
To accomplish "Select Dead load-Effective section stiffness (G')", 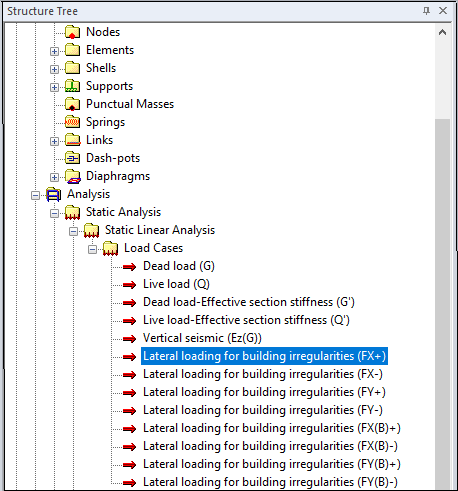I will pos(249,302).
